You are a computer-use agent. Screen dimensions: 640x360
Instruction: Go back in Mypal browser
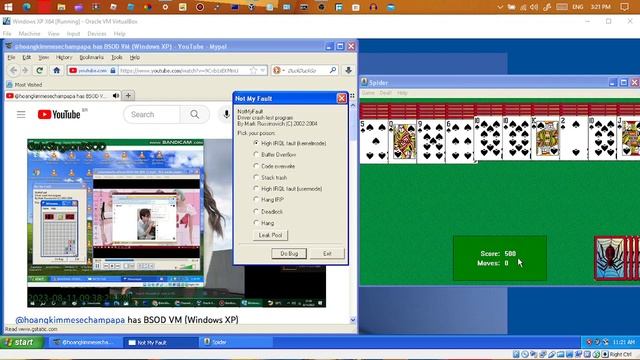point(13,71)
